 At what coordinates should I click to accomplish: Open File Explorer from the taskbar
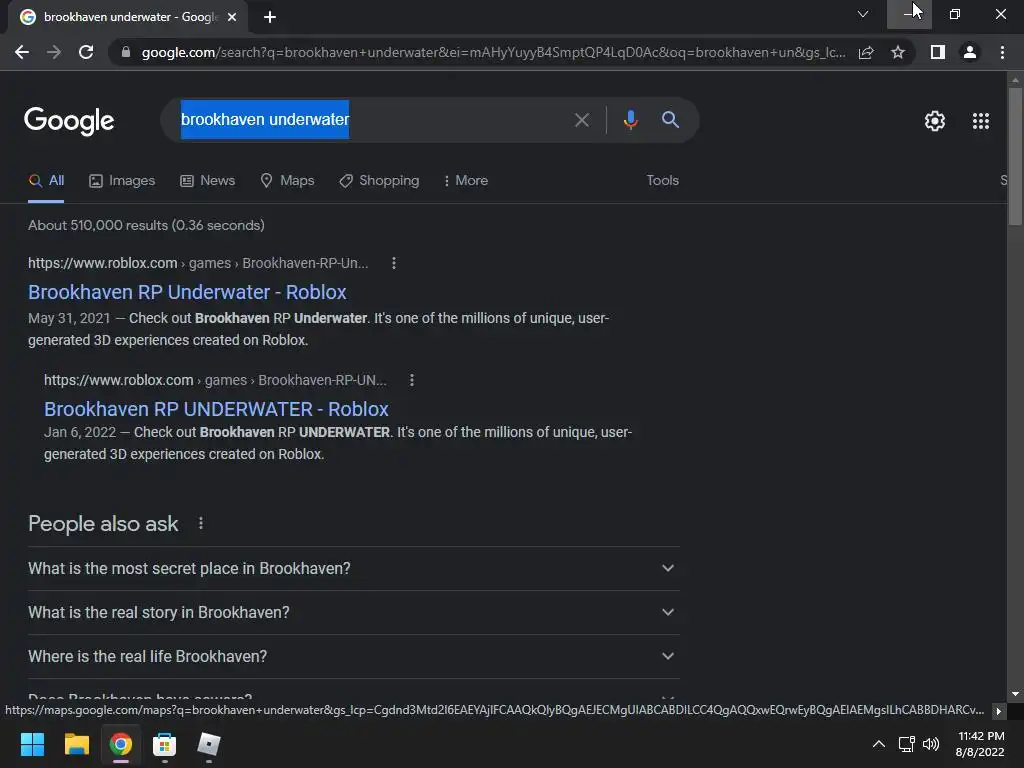point(76,744)
